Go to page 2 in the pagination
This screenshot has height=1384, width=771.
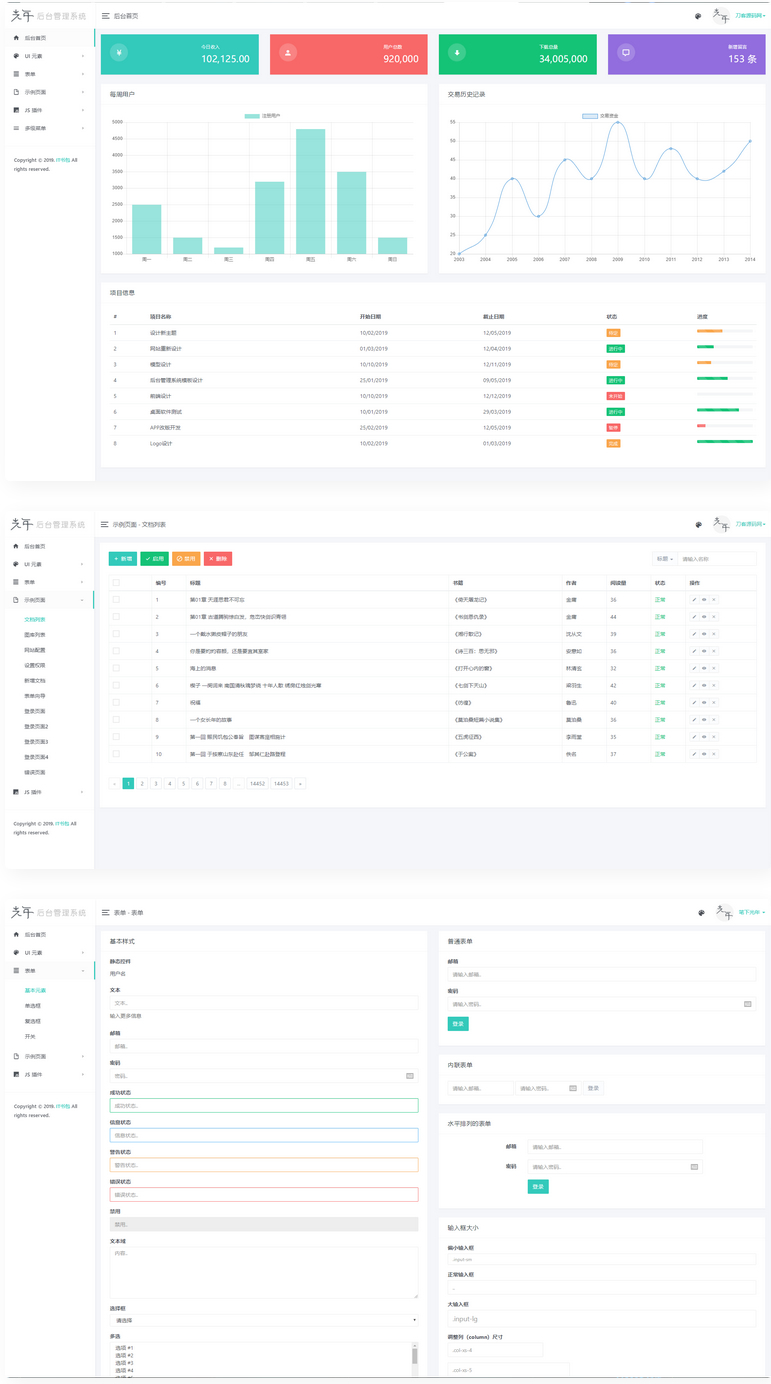(x=142, y=784)
